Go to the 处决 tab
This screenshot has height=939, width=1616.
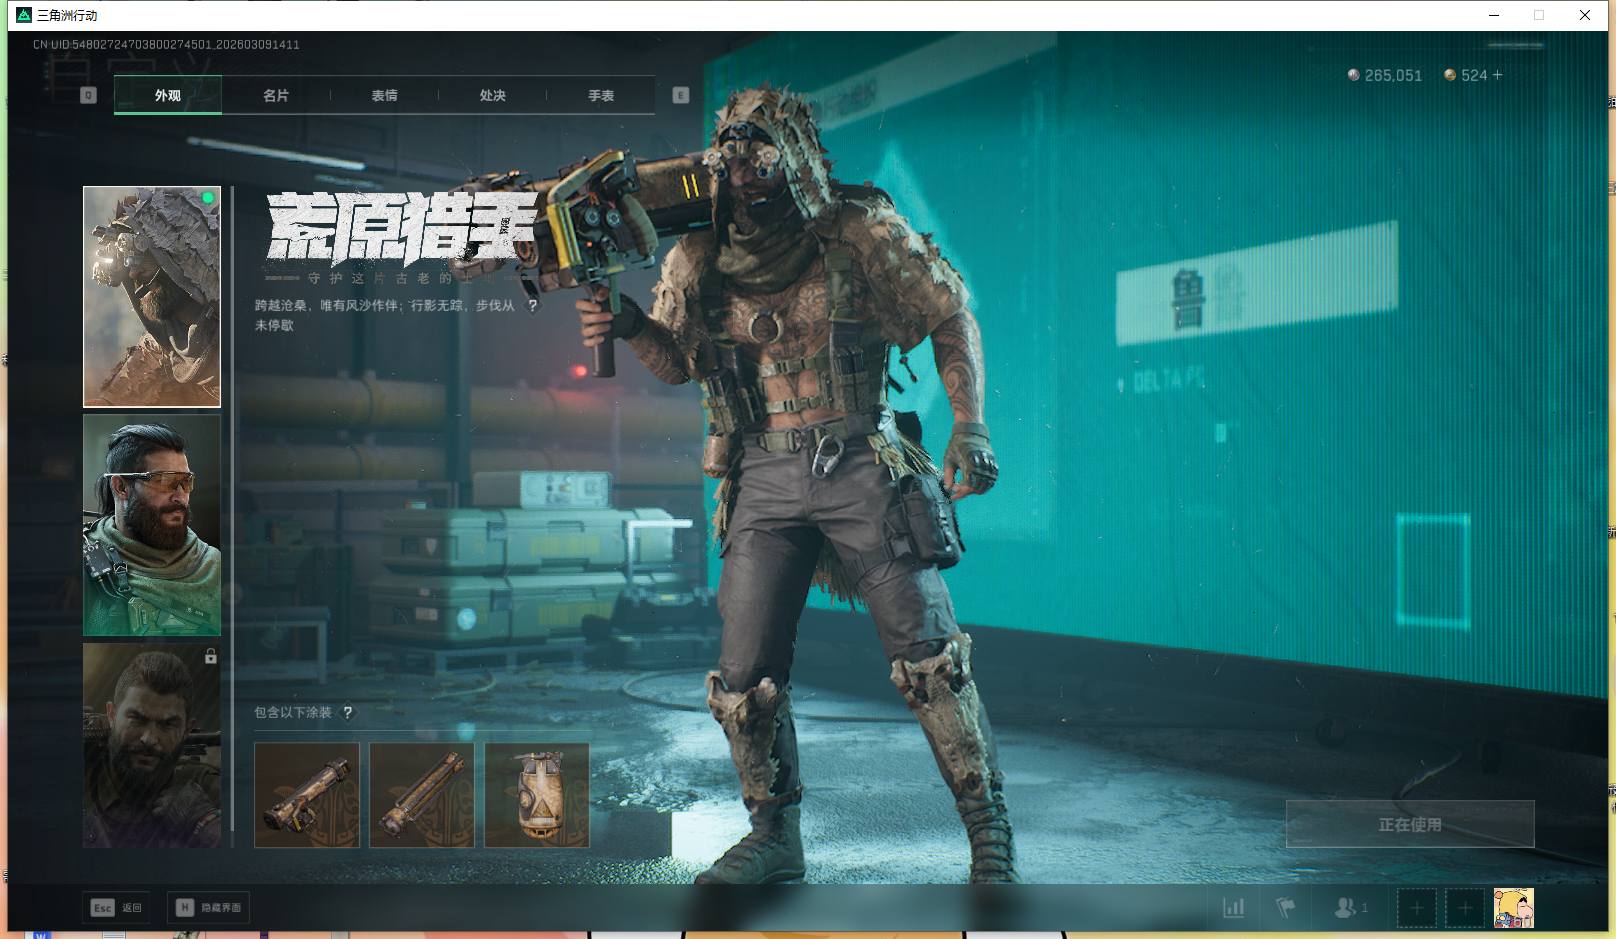coord(492,95)
